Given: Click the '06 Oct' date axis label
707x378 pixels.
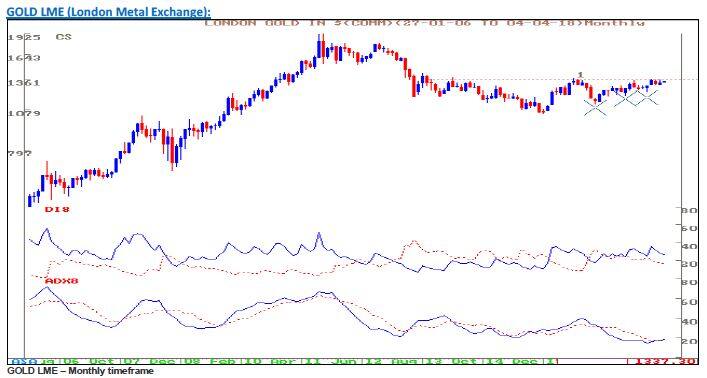Looking at the screenshot, I should coord(89,362).
